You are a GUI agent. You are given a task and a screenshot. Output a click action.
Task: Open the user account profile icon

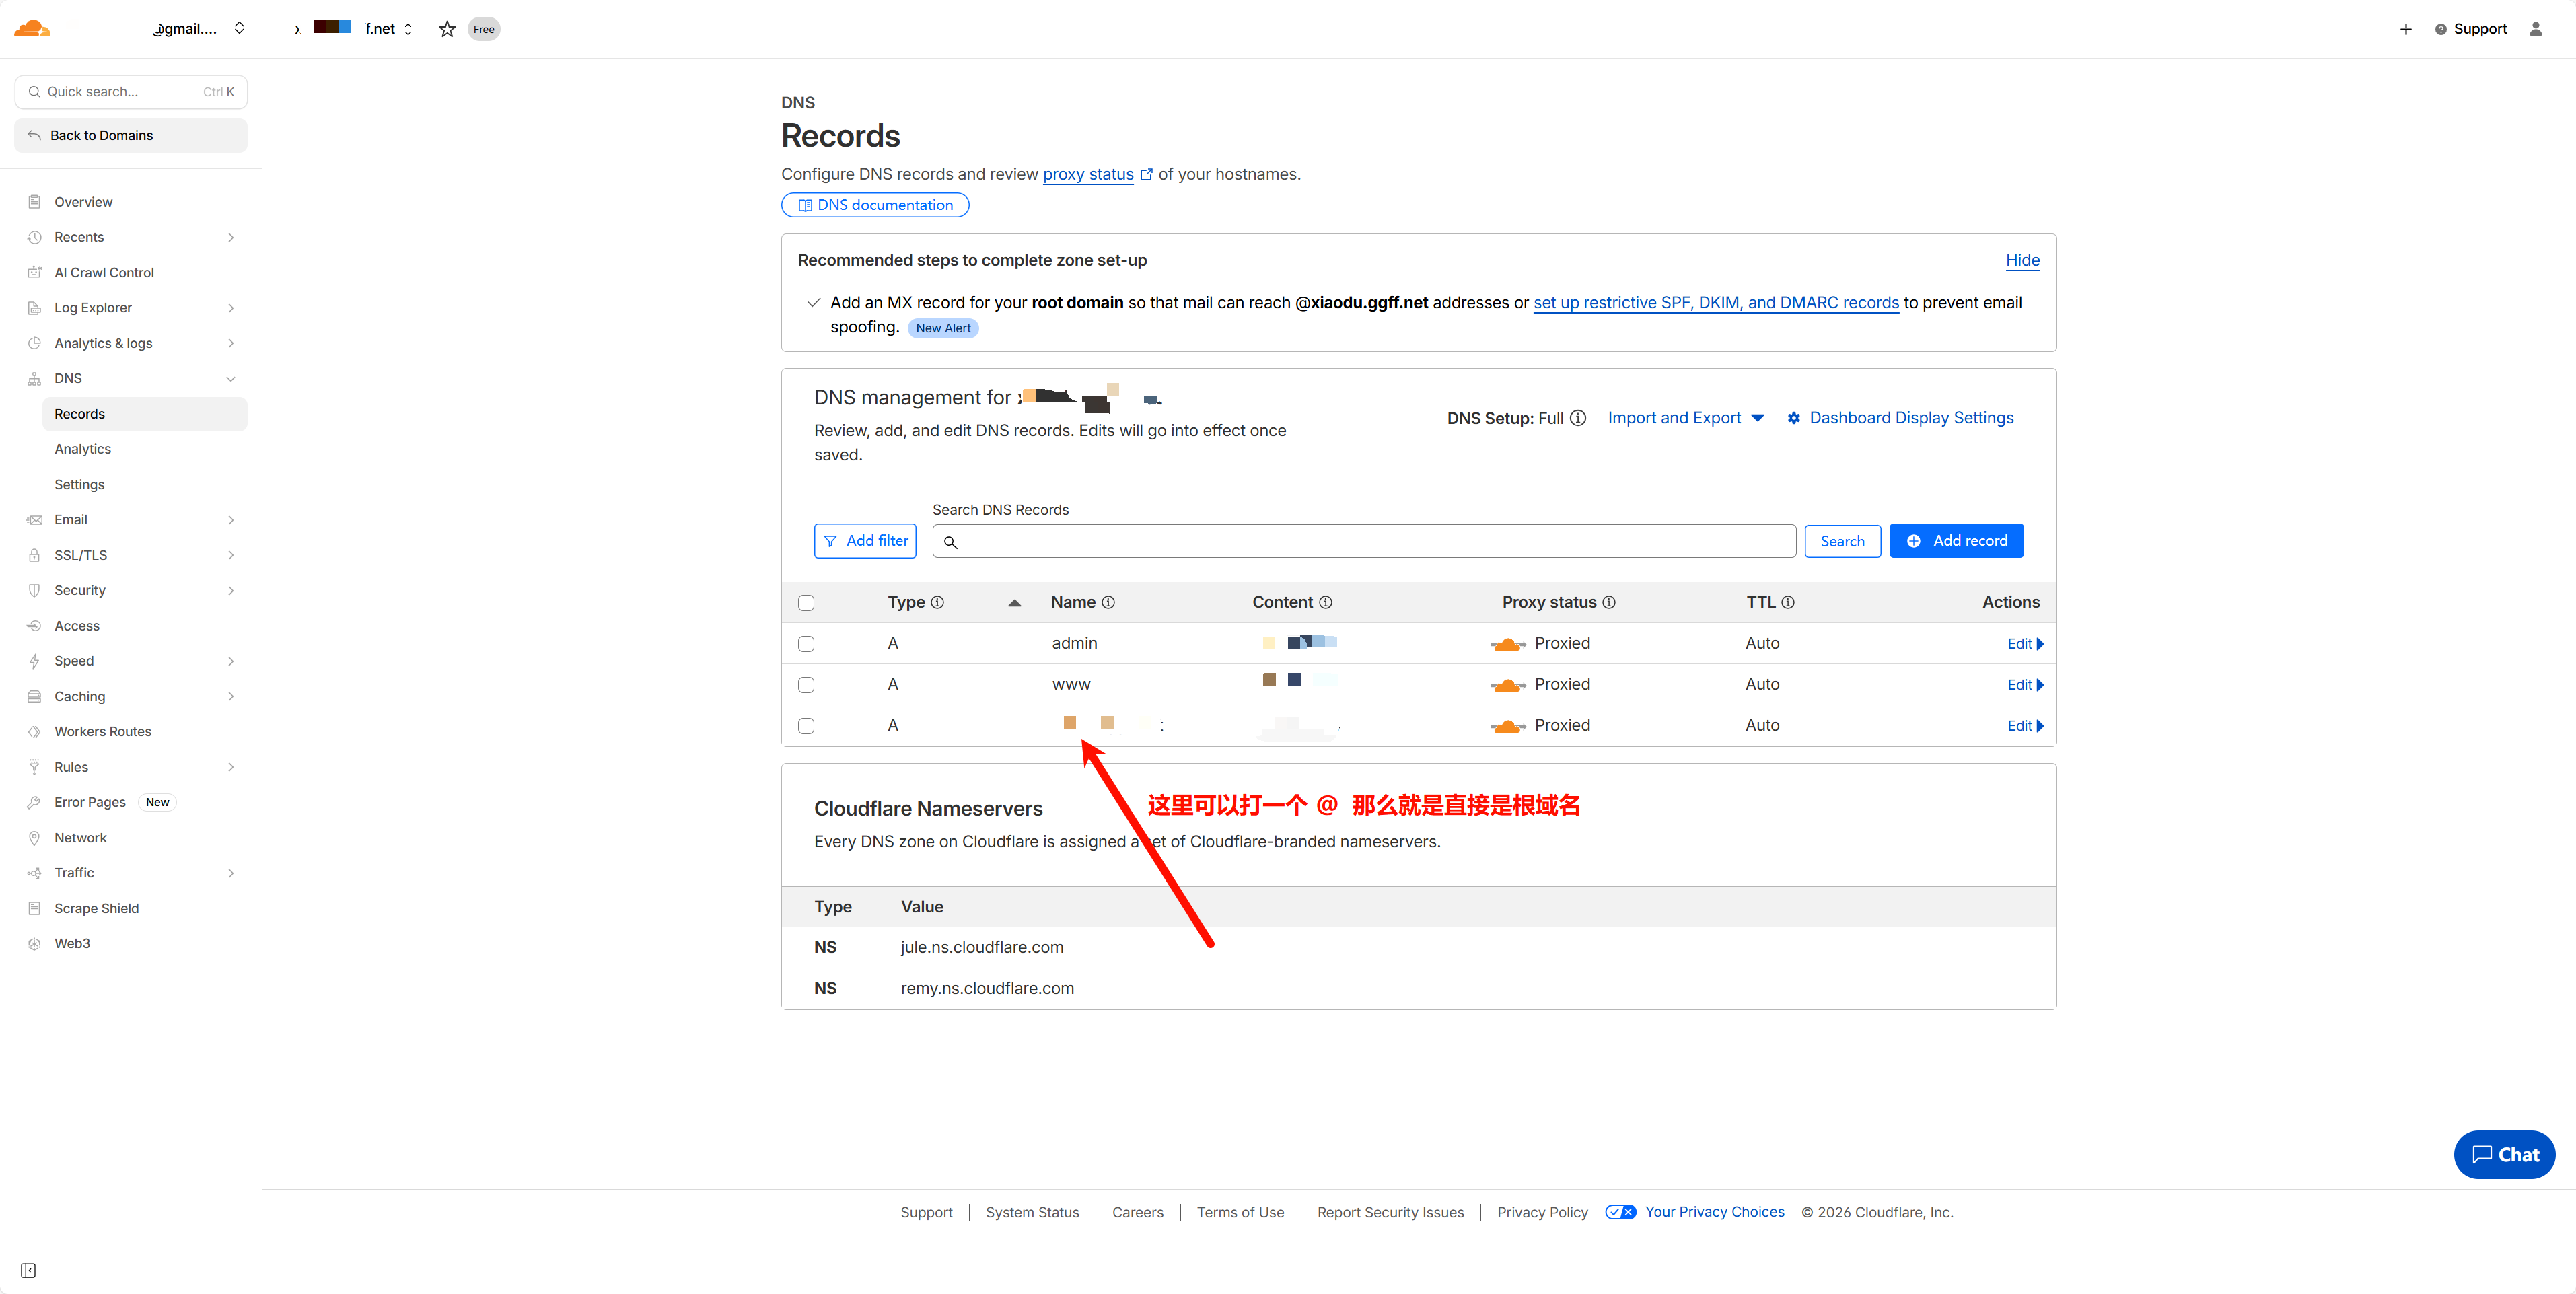(x=2535, y=29)
